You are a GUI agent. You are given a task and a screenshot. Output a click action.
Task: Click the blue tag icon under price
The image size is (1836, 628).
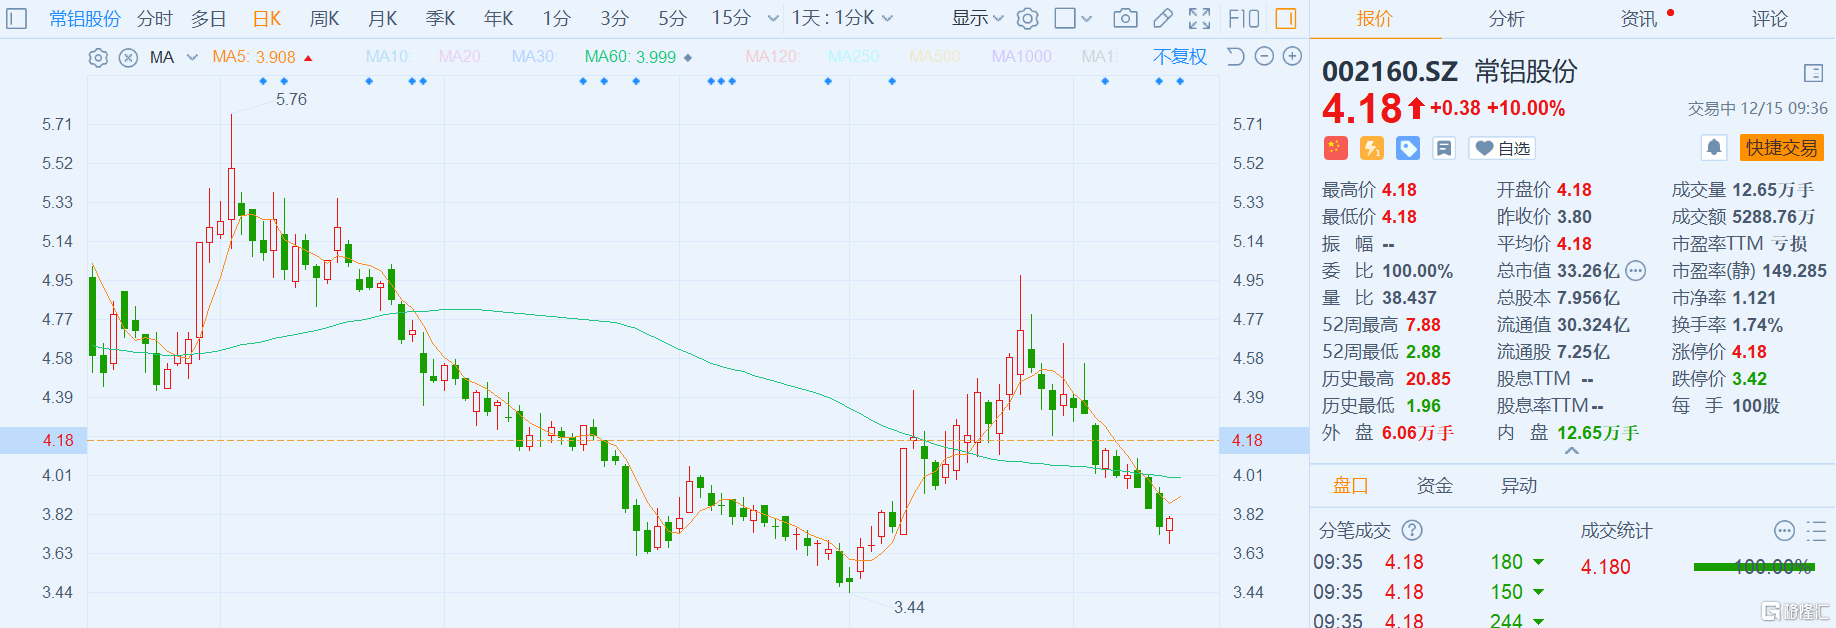(1408, 148)
